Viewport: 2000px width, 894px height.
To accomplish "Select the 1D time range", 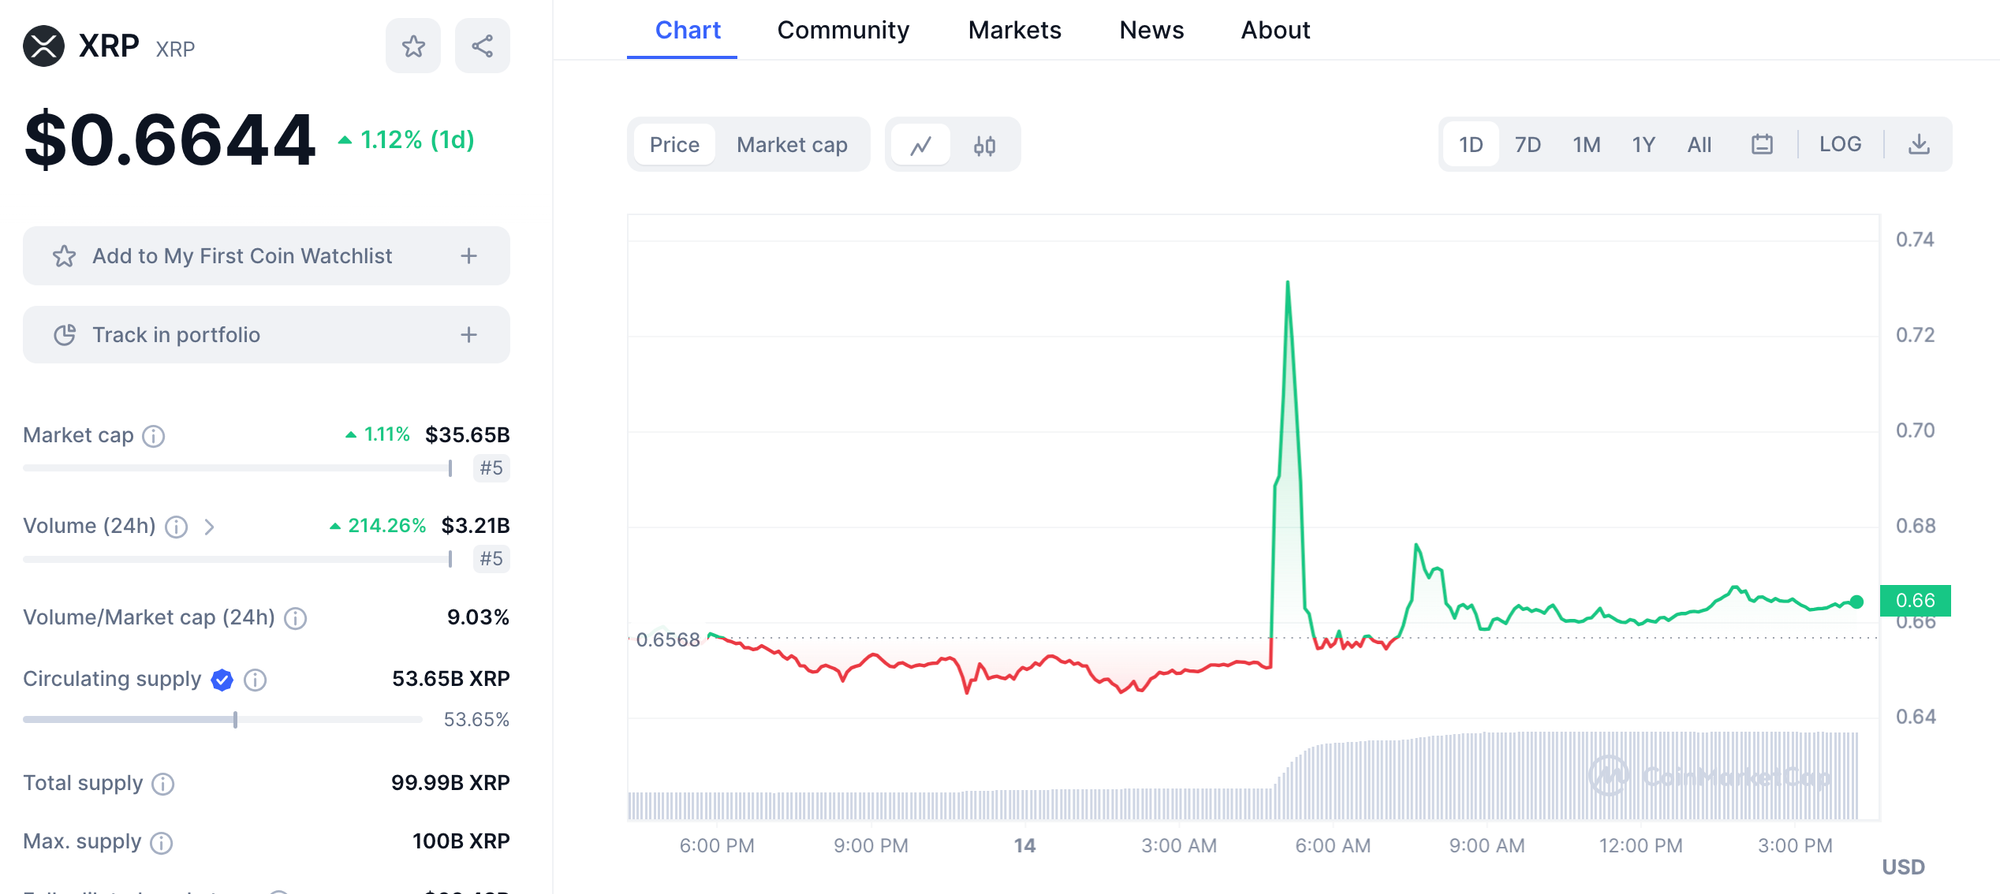I will coord(1471,145).
